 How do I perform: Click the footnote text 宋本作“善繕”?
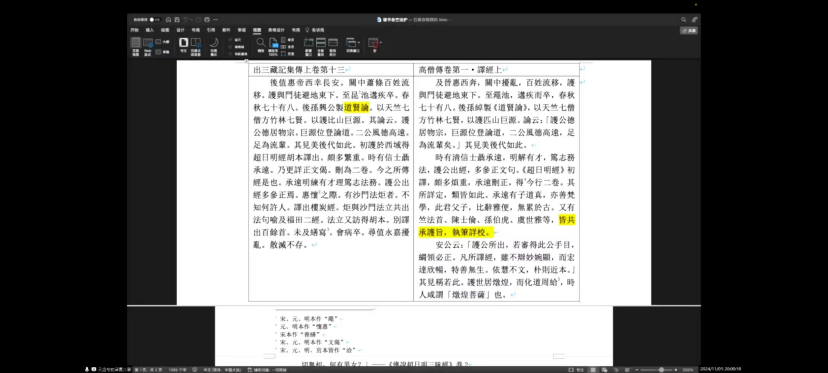click(299, 334)
